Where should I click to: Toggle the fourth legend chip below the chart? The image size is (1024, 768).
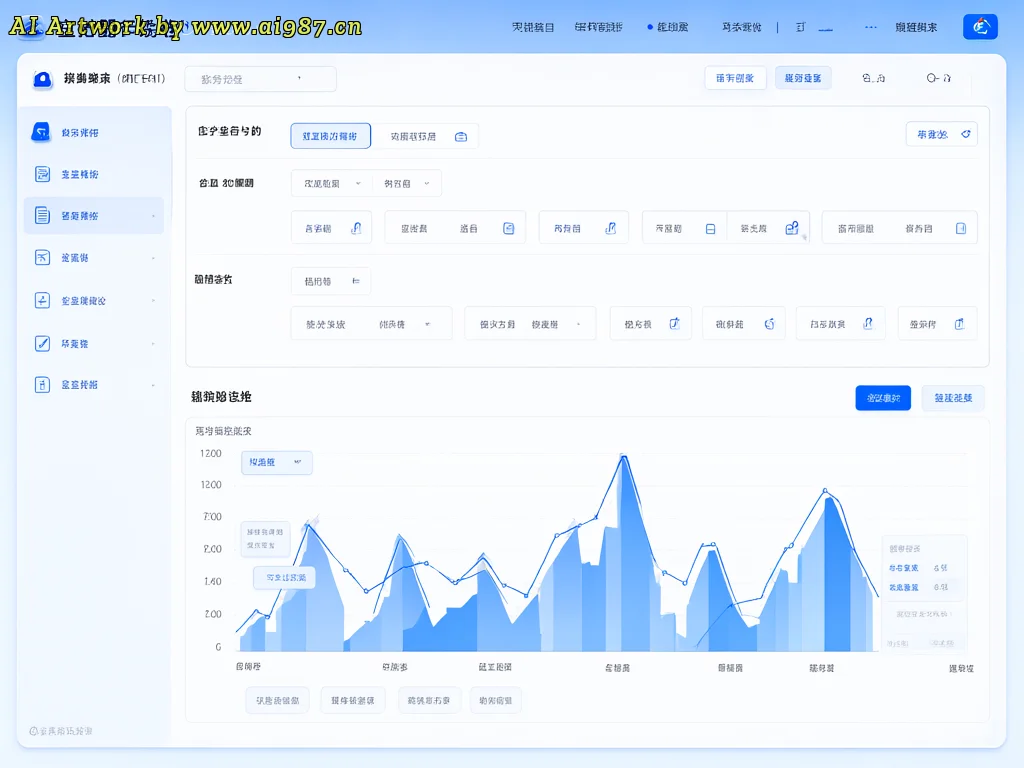pyautogui.click(x=496, y=700)
